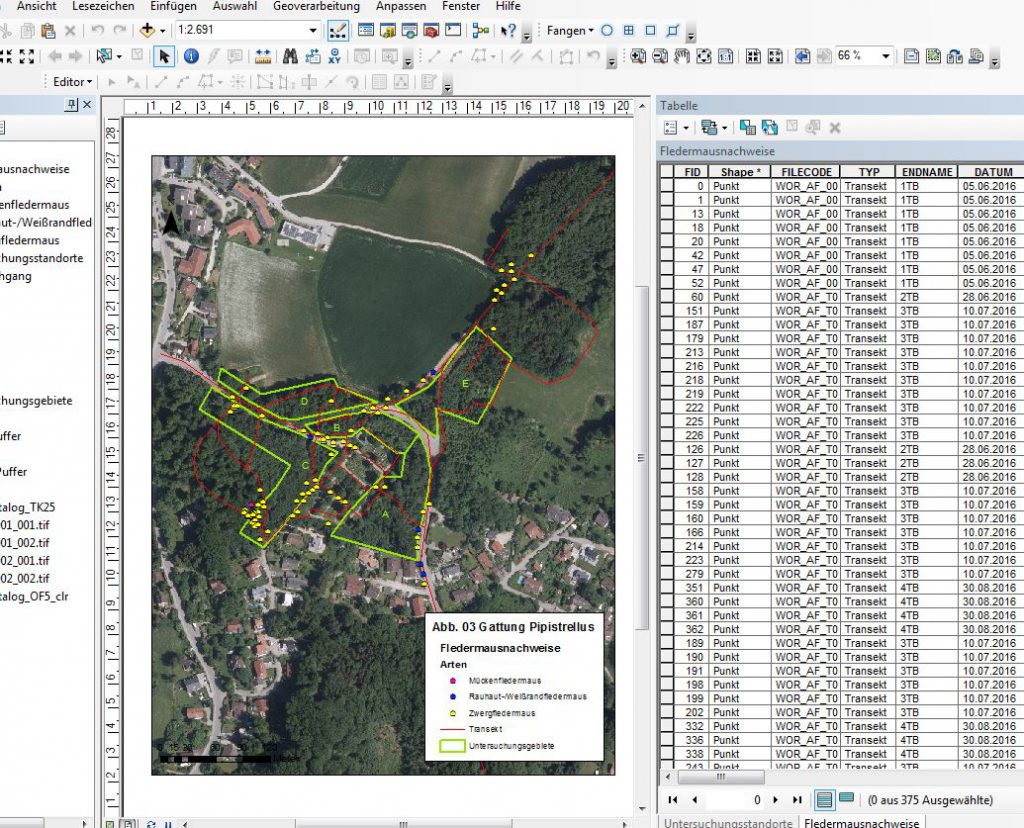Show all records view in table
This screenshot has width=1024, height=828.
pyautogui.click(x=825, y=799)
